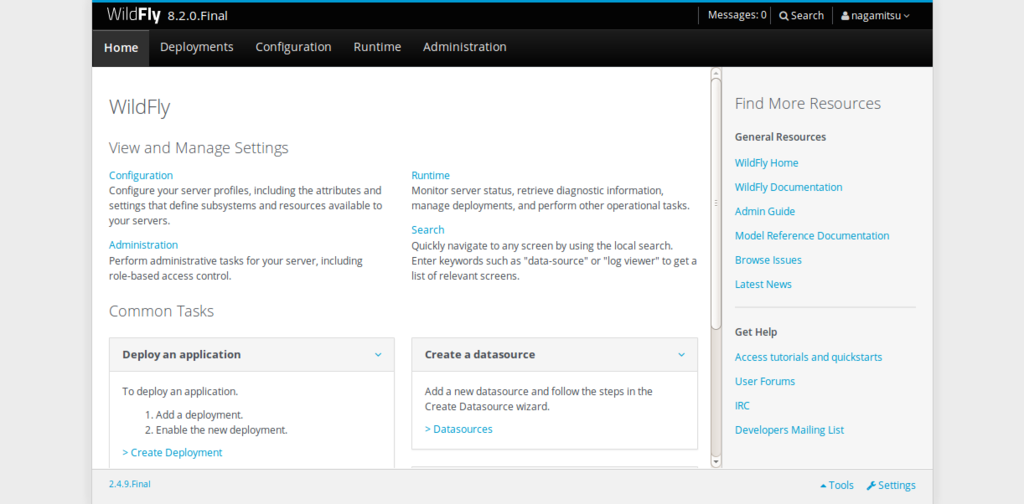Open Settings in the footer

click(x=891, y=485)
